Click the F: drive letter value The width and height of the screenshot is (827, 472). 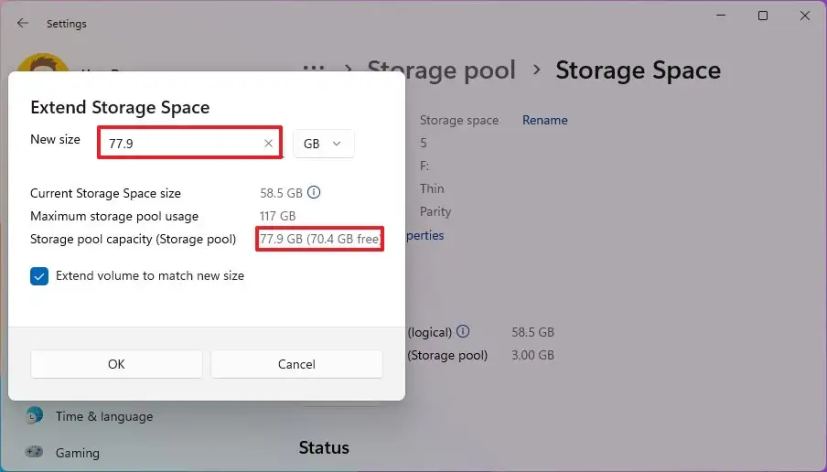(x=425, y=166)
